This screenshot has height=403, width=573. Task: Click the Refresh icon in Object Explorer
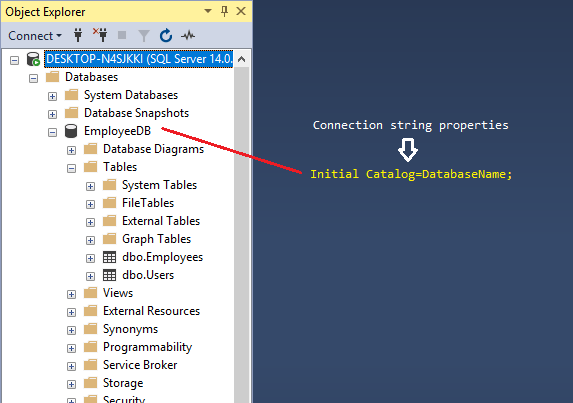pos(166,35)
